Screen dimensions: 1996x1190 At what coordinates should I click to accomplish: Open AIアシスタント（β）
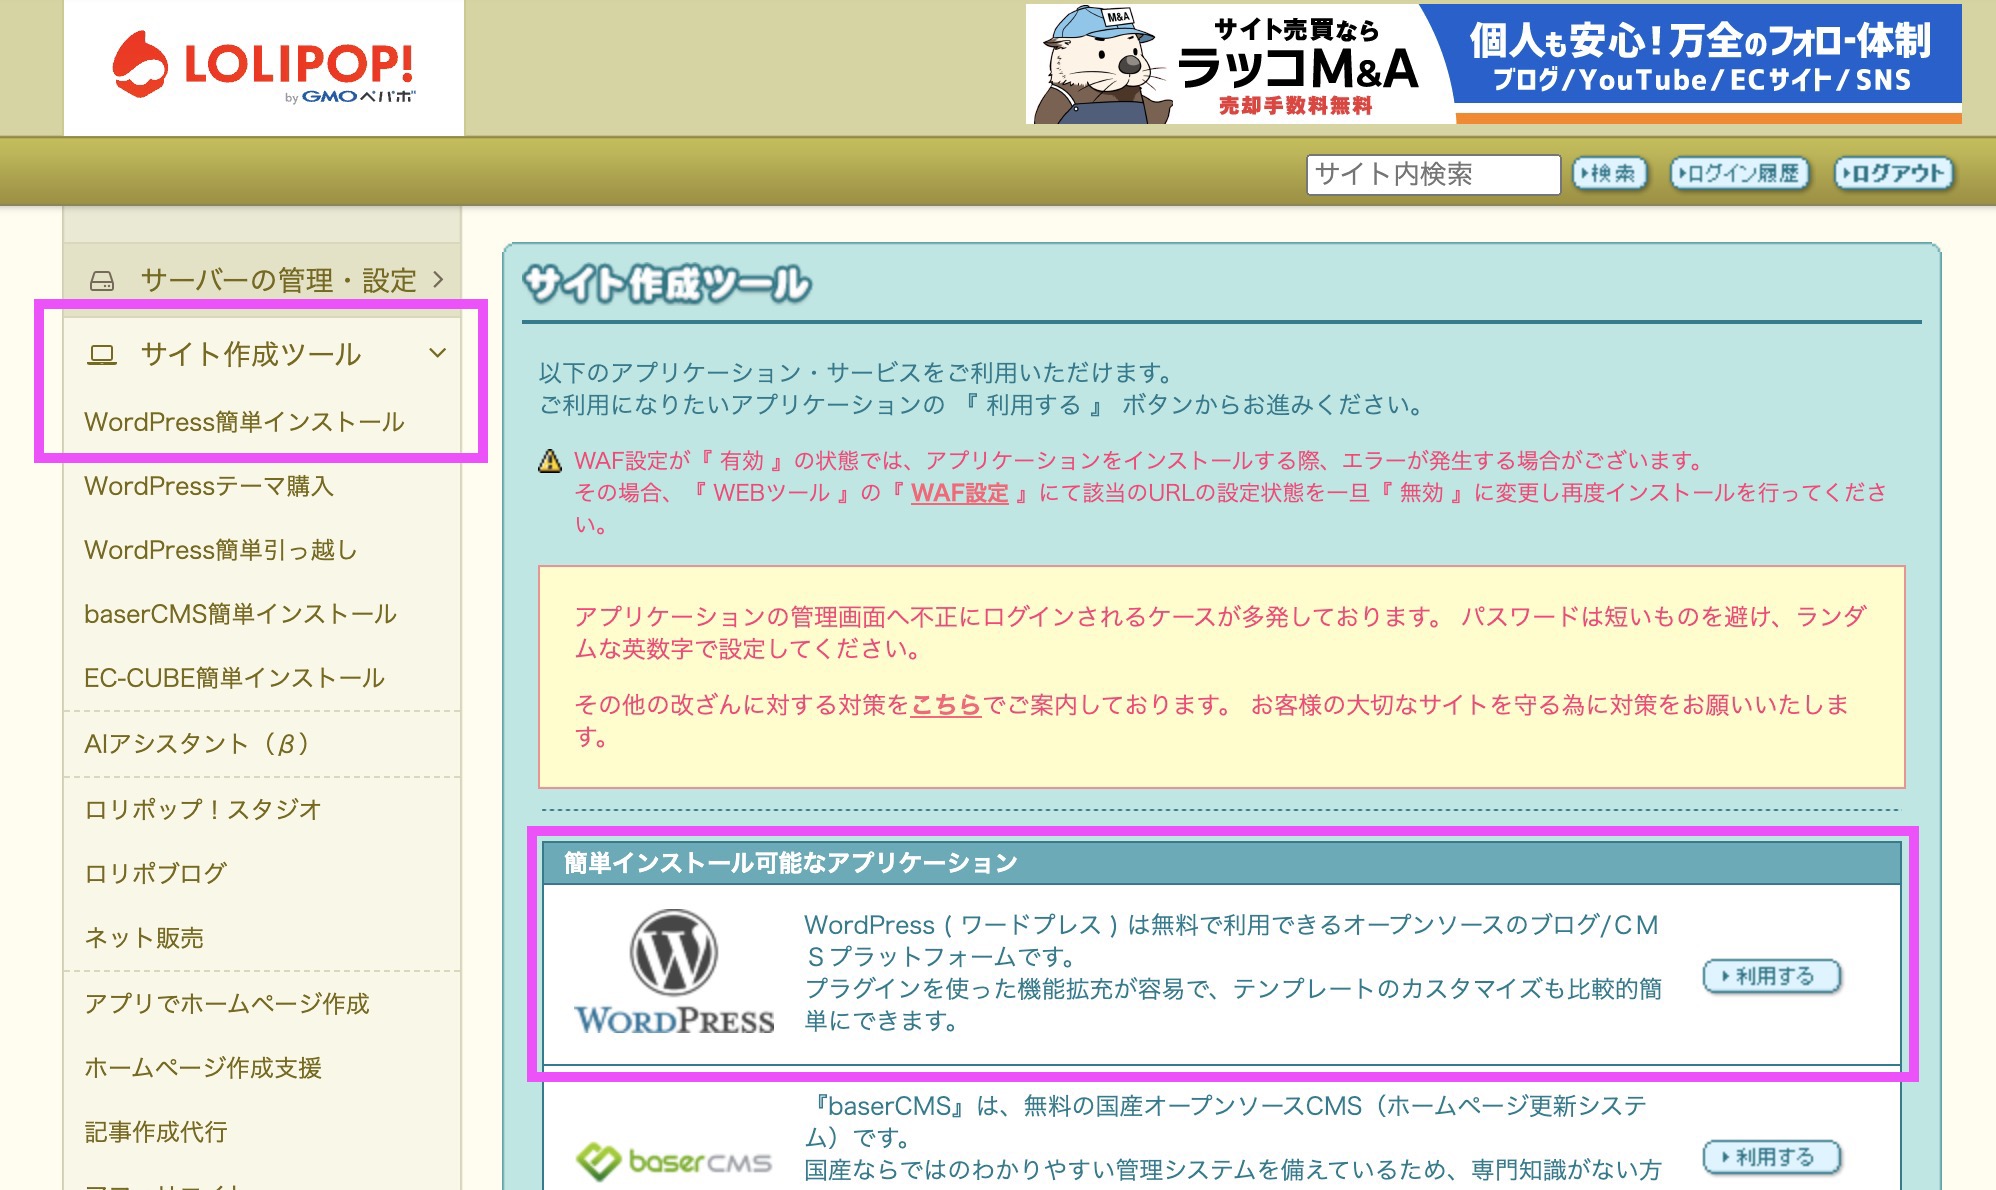pyautogui.click(x=198, y=744)
